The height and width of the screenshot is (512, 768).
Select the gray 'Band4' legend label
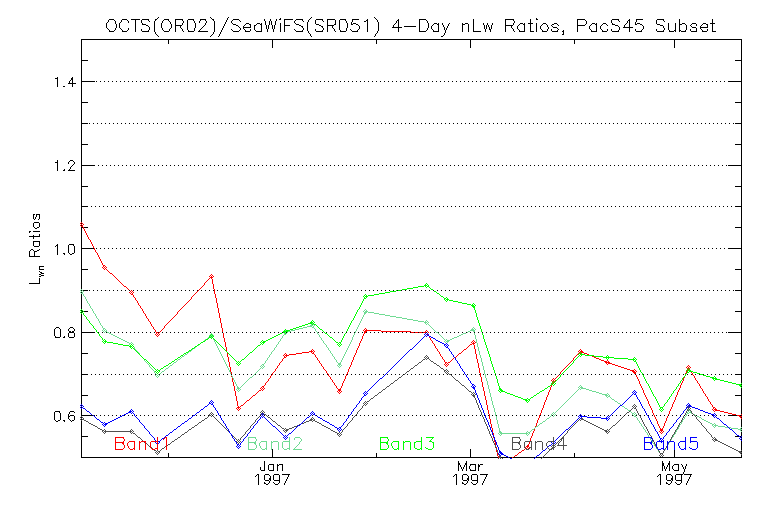[x=539, y=443]
